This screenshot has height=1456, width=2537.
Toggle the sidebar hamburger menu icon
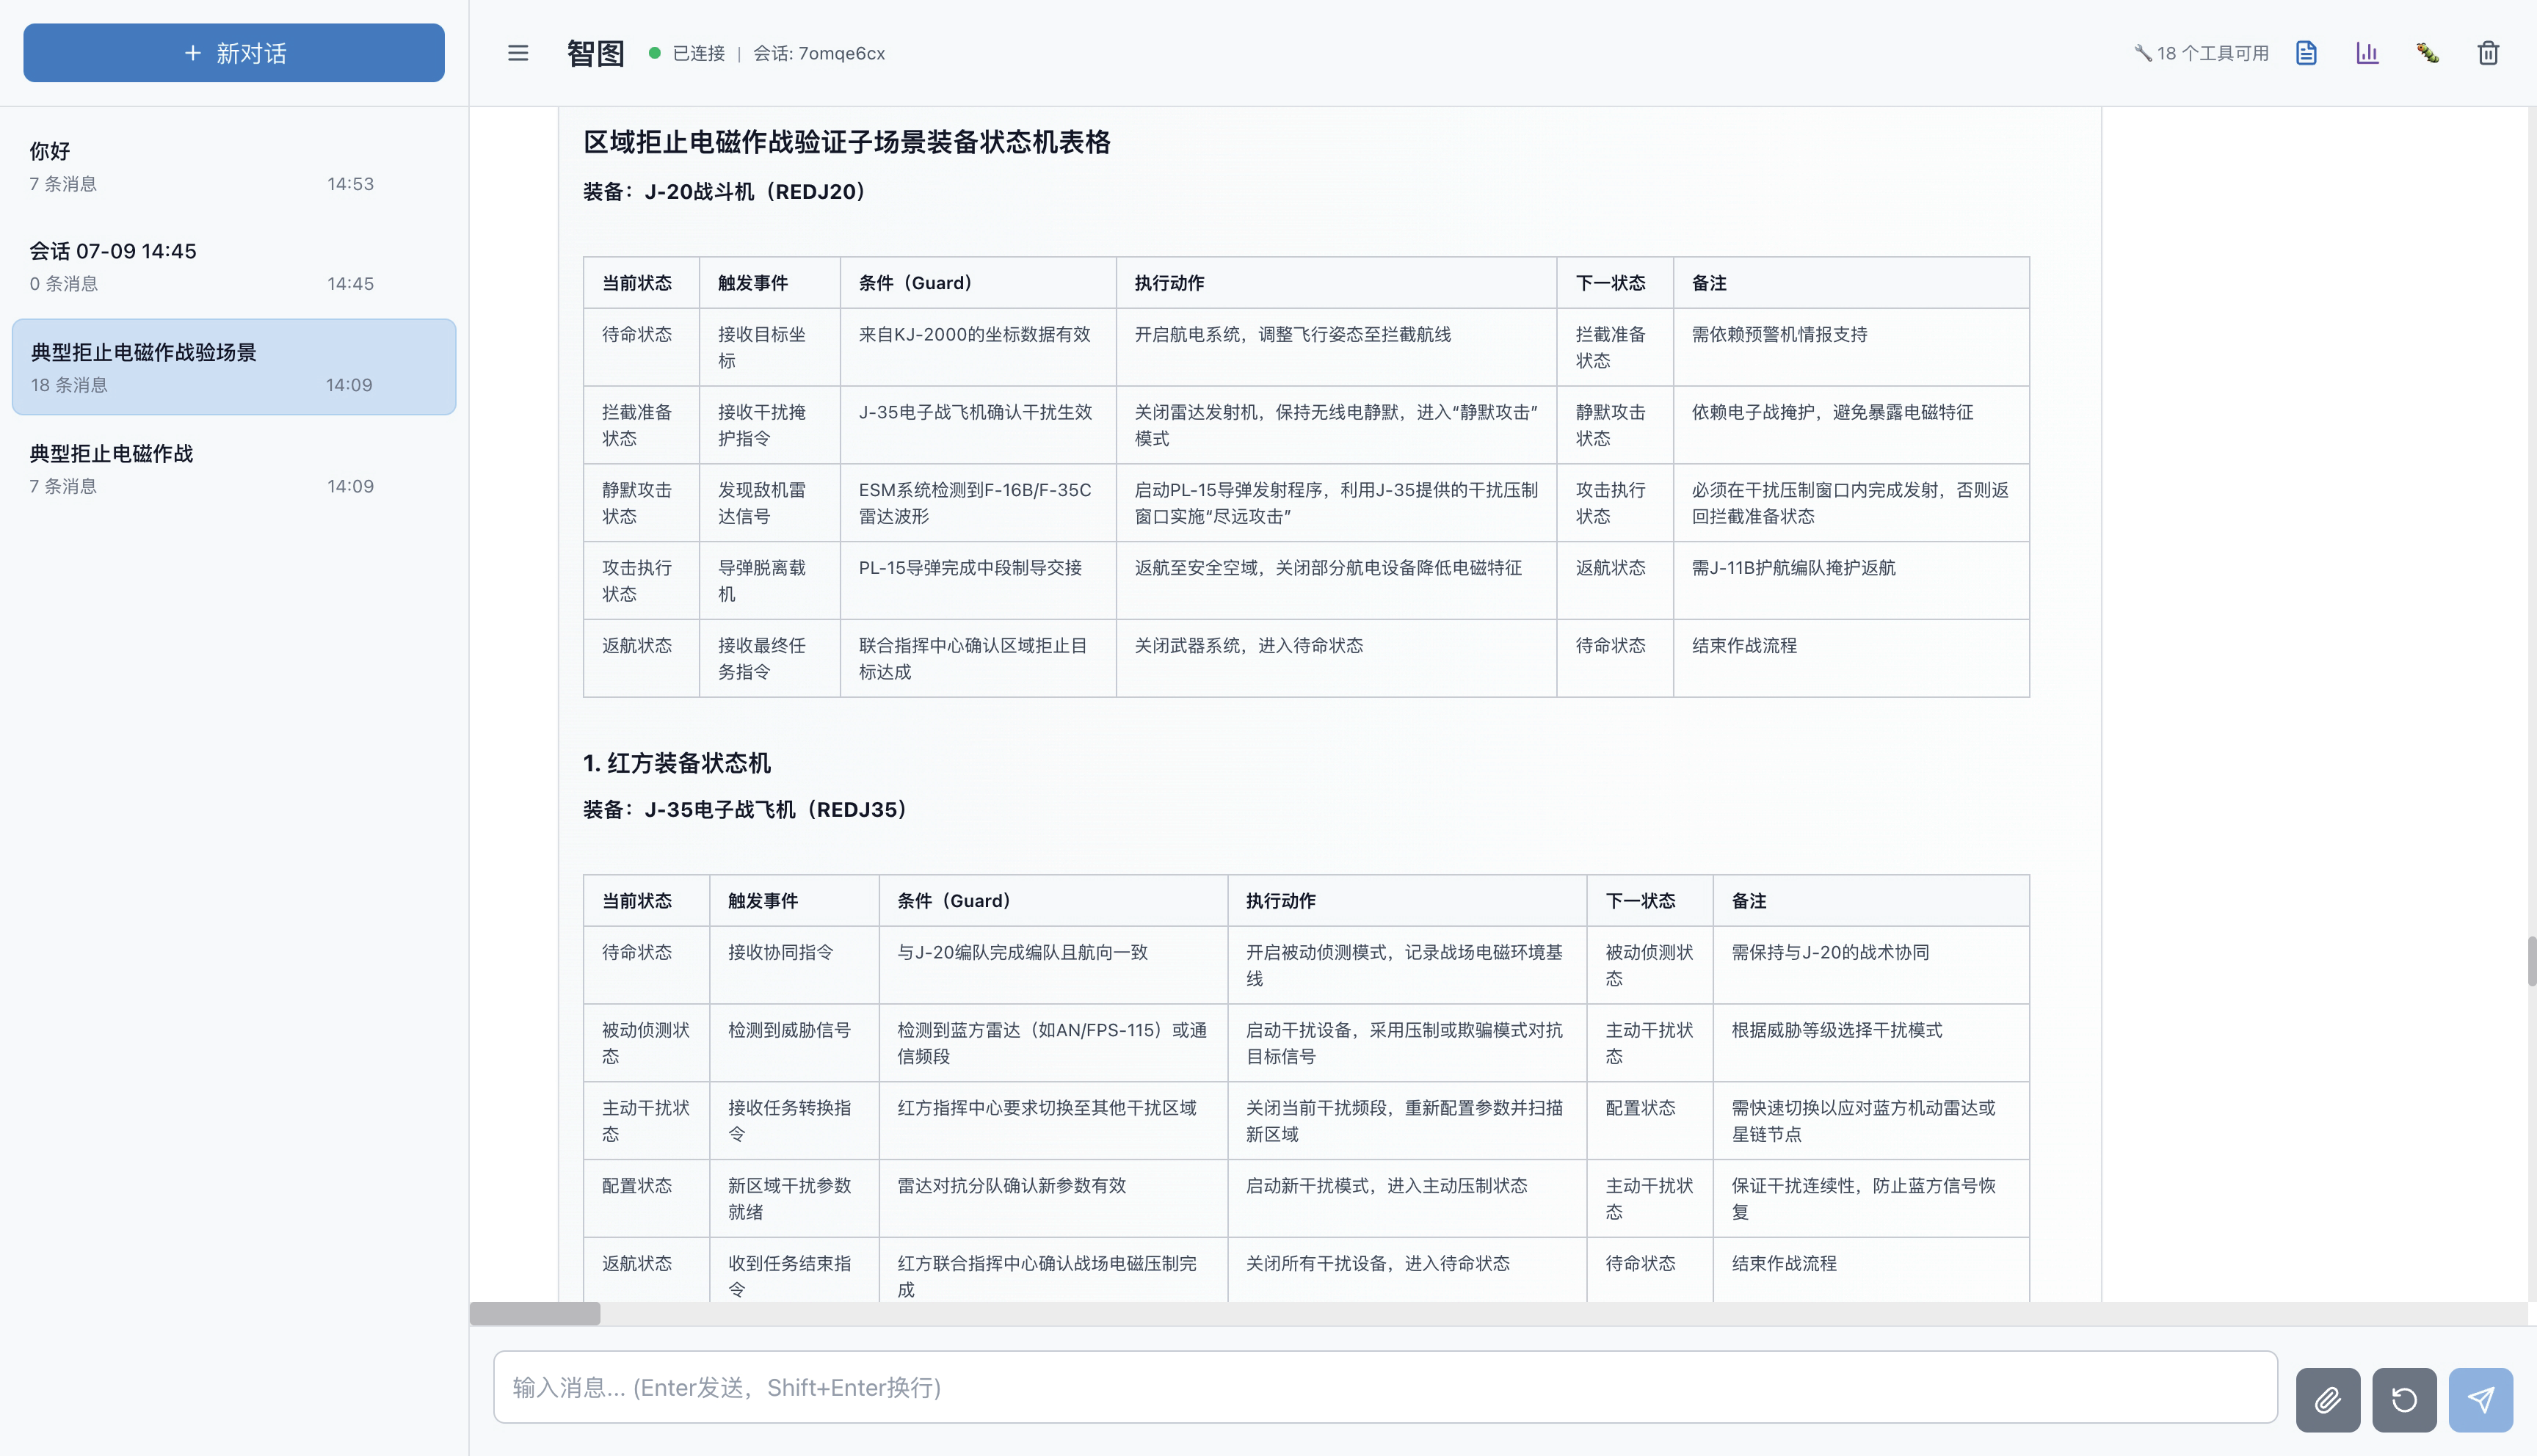coord(518,53)
